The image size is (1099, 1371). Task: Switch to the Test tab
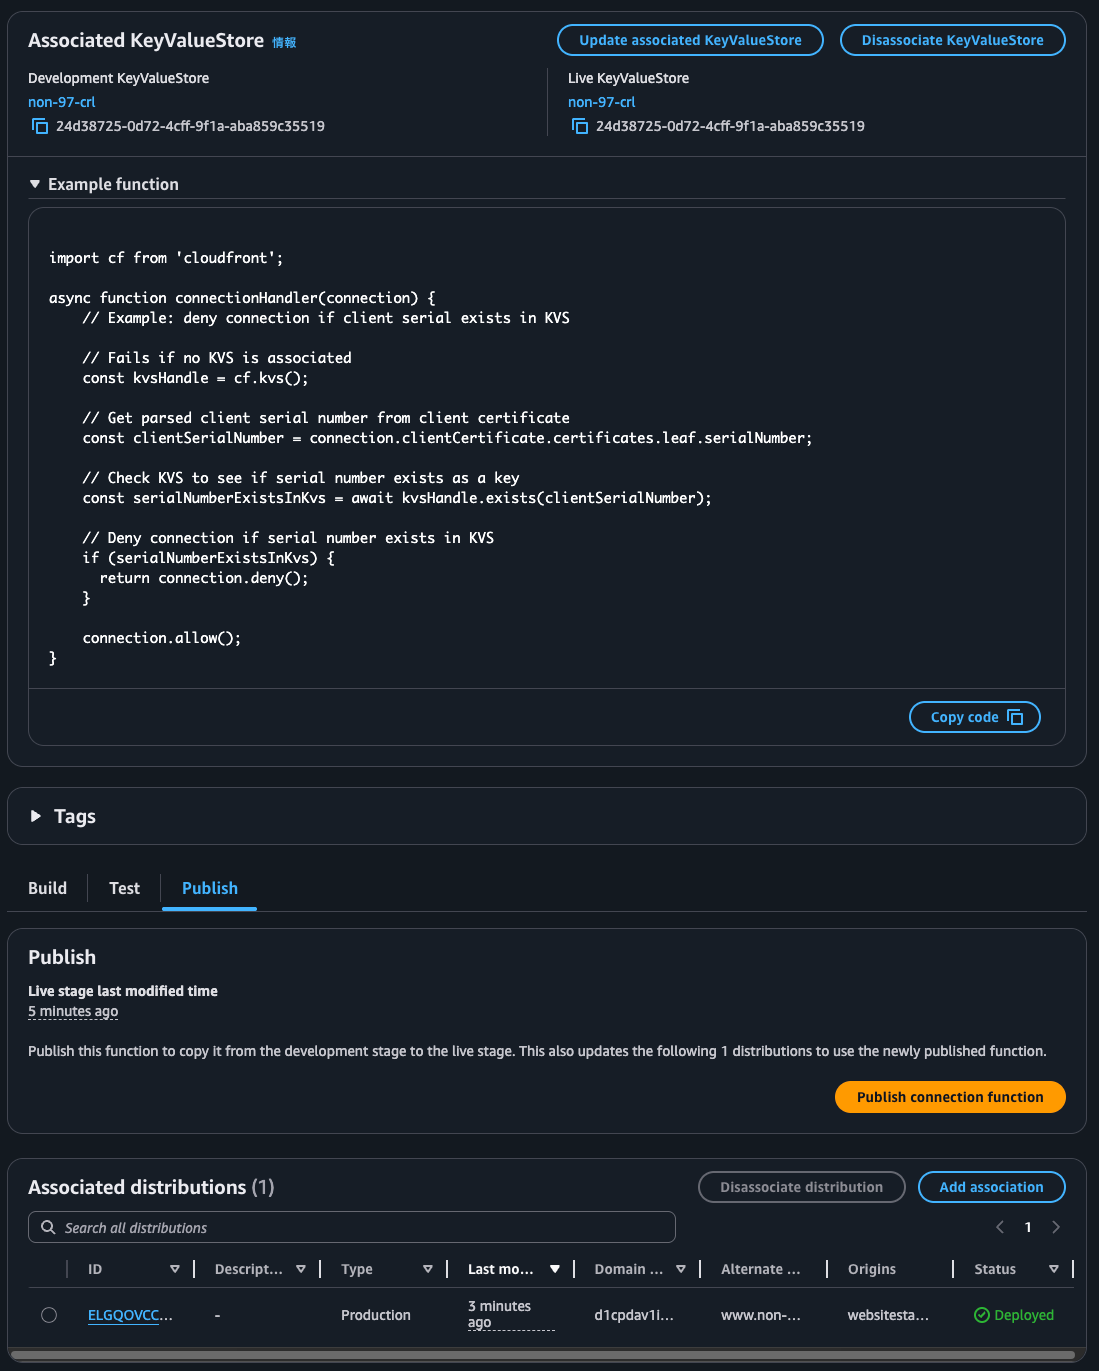124,888
